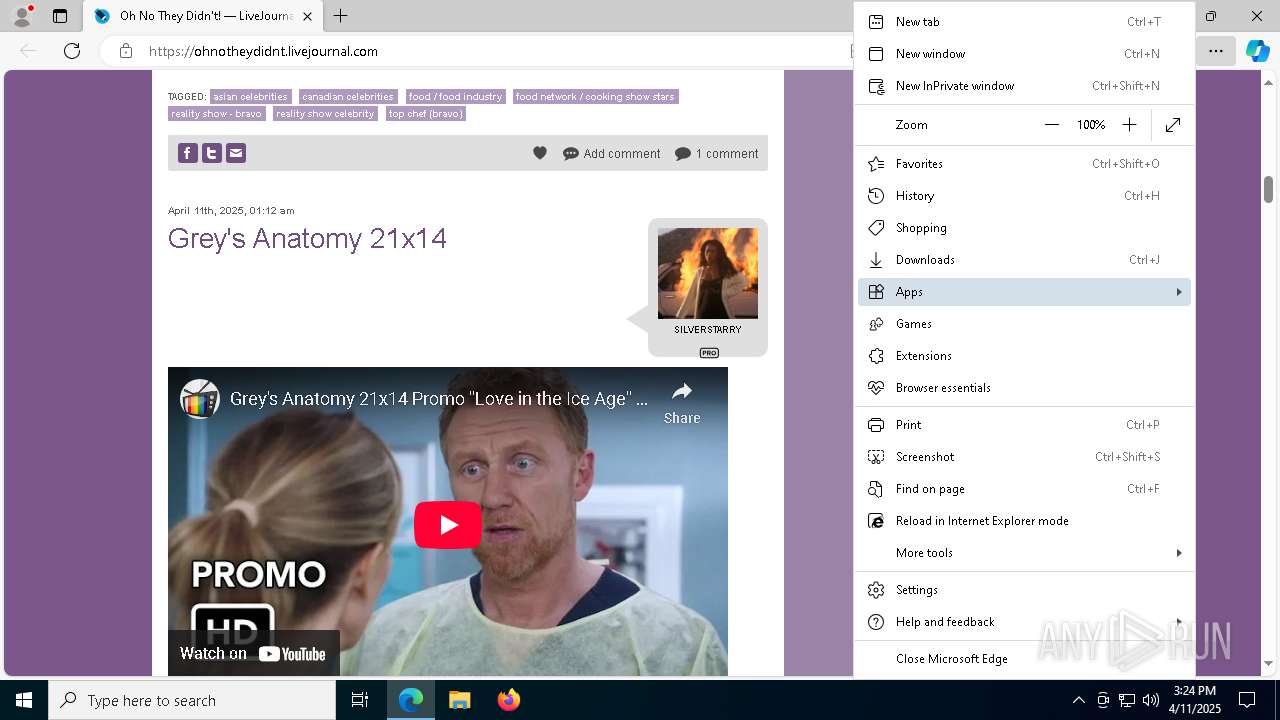Open the 1 comment link
The width and height of the screenshot is (1280, 720).
(x=717, y=154)
